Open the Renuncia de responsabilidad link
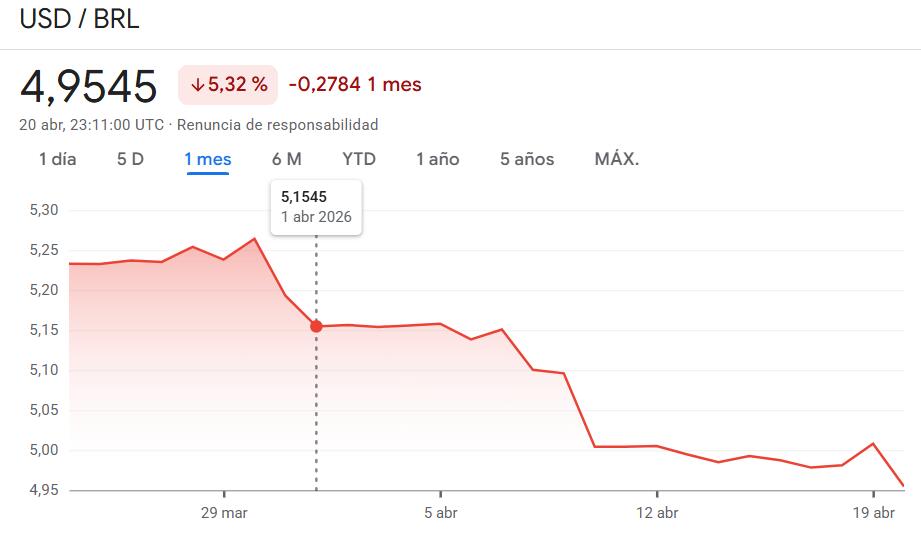Viewport: 921px width, 541px height. (278, 125)
